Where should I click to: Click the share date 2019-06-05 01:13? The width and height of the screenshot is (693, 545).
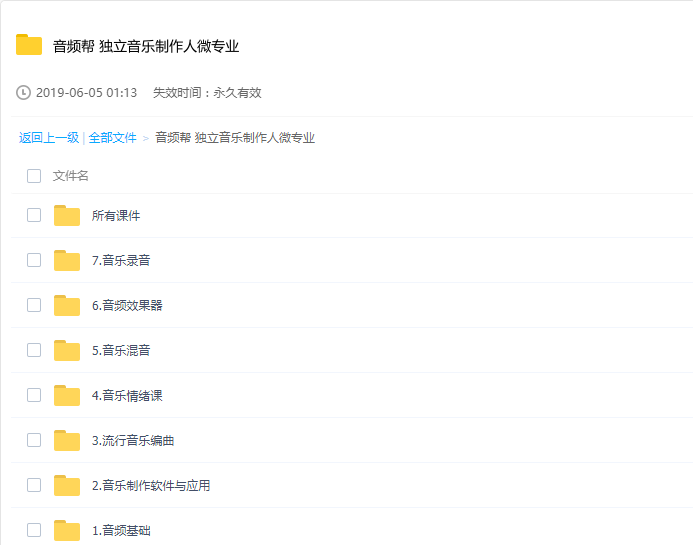click(x=86, y=93)
